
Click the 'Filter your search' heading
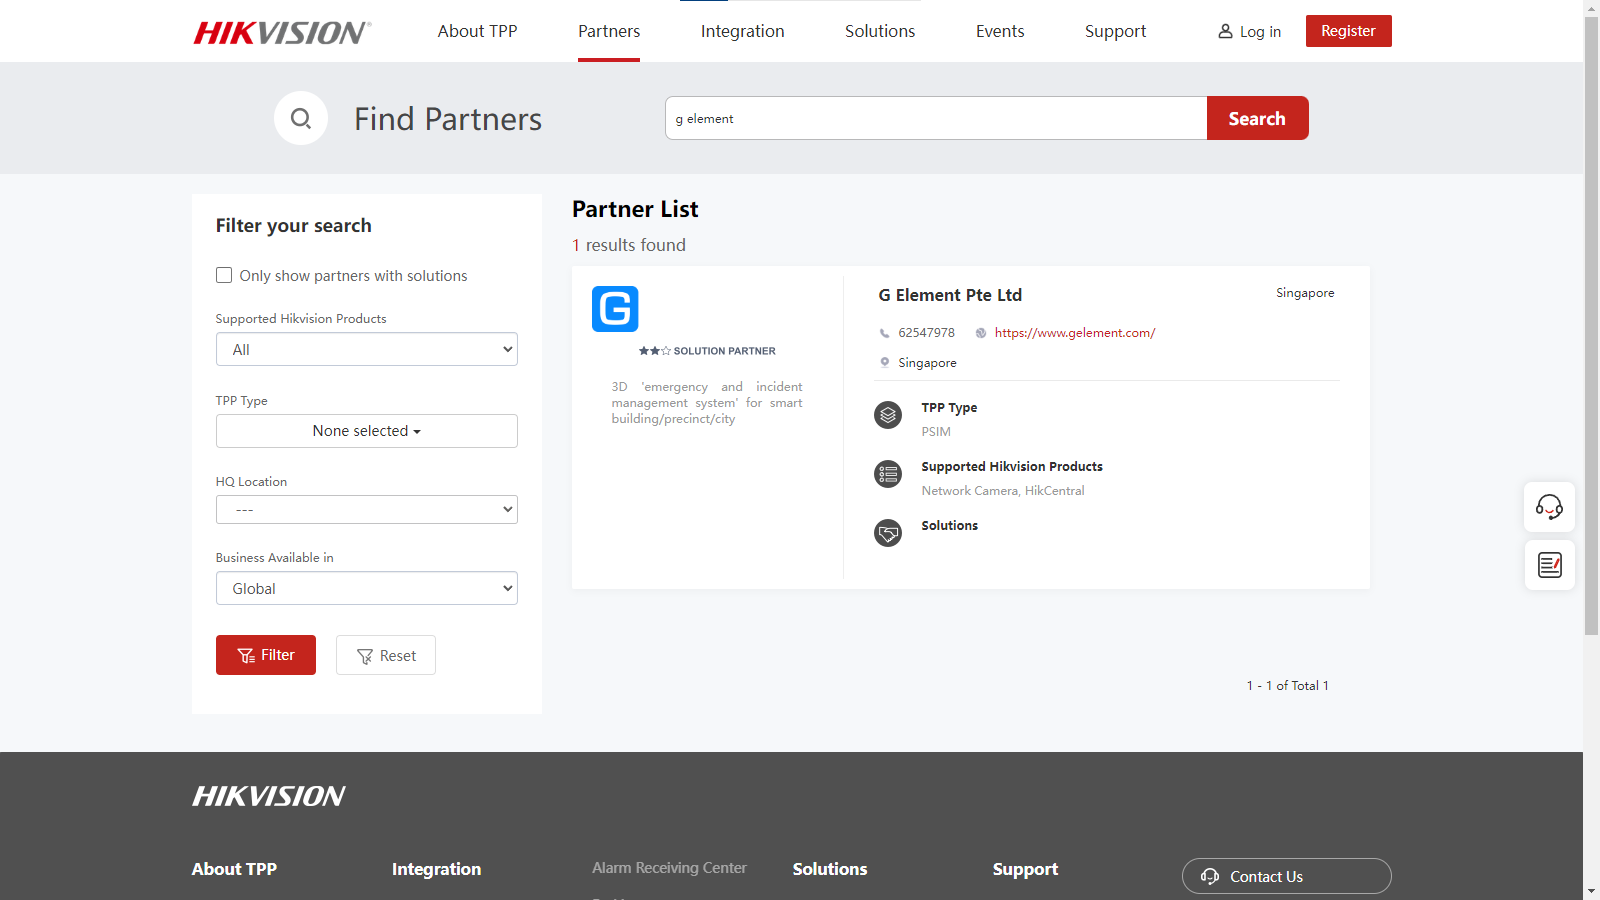pyautogui.click(x=294, y=226)
